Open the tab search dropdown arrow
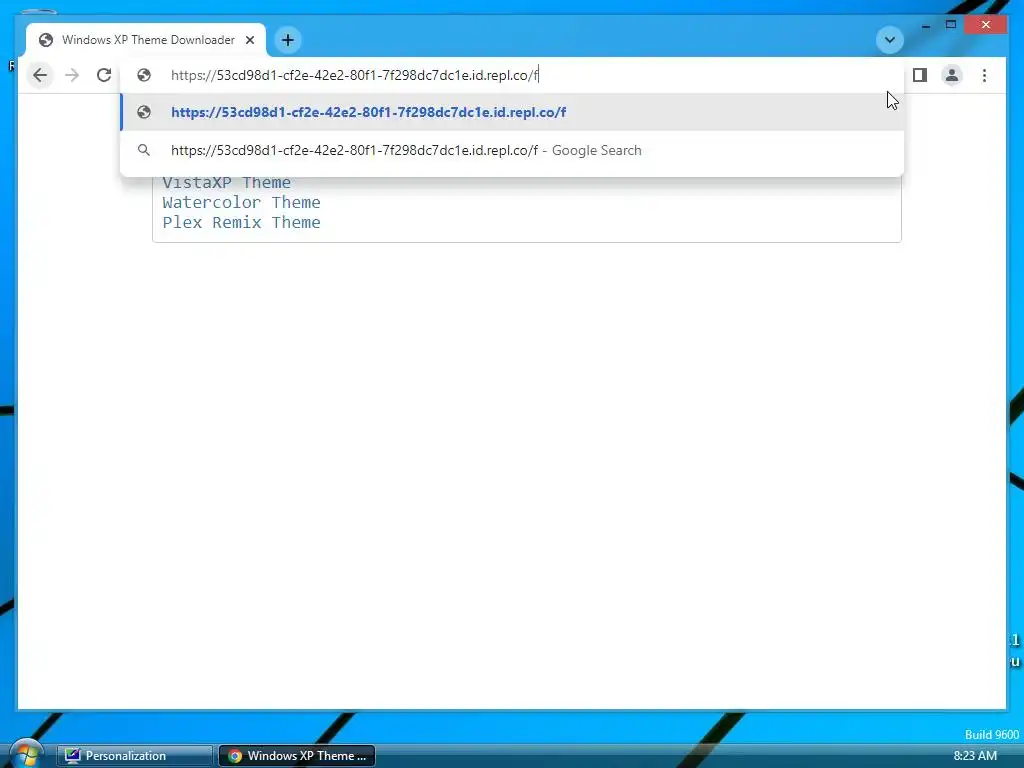Image resolution: width=1024 pixels, height=768 pixels. coord(889,40)
